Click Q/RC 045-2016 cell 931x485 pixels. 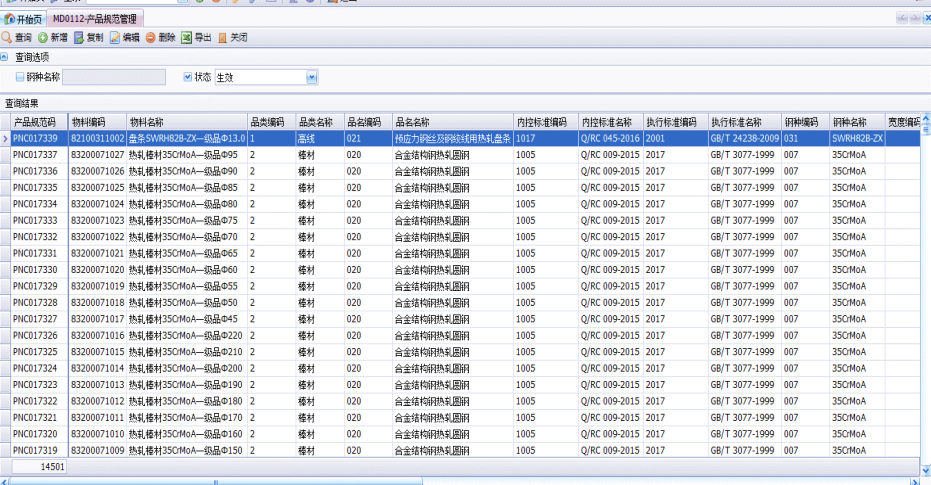pos(610,138)
